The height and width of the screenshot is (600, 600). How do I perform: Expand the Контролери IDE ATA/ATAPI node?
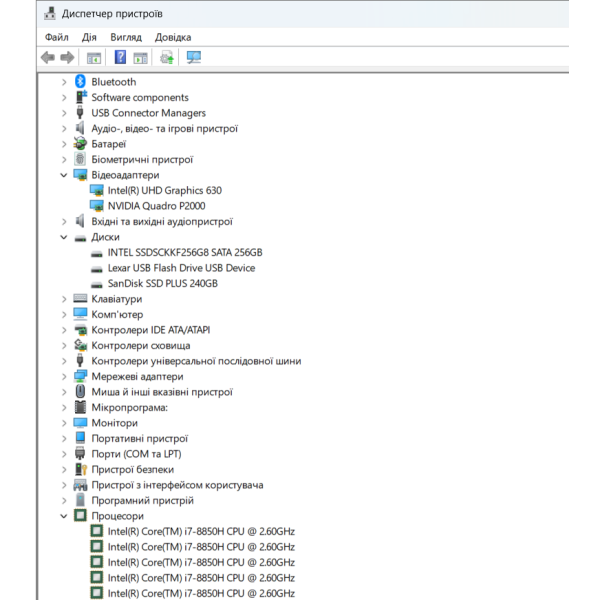pyautogui.click(x=64, y=330)
